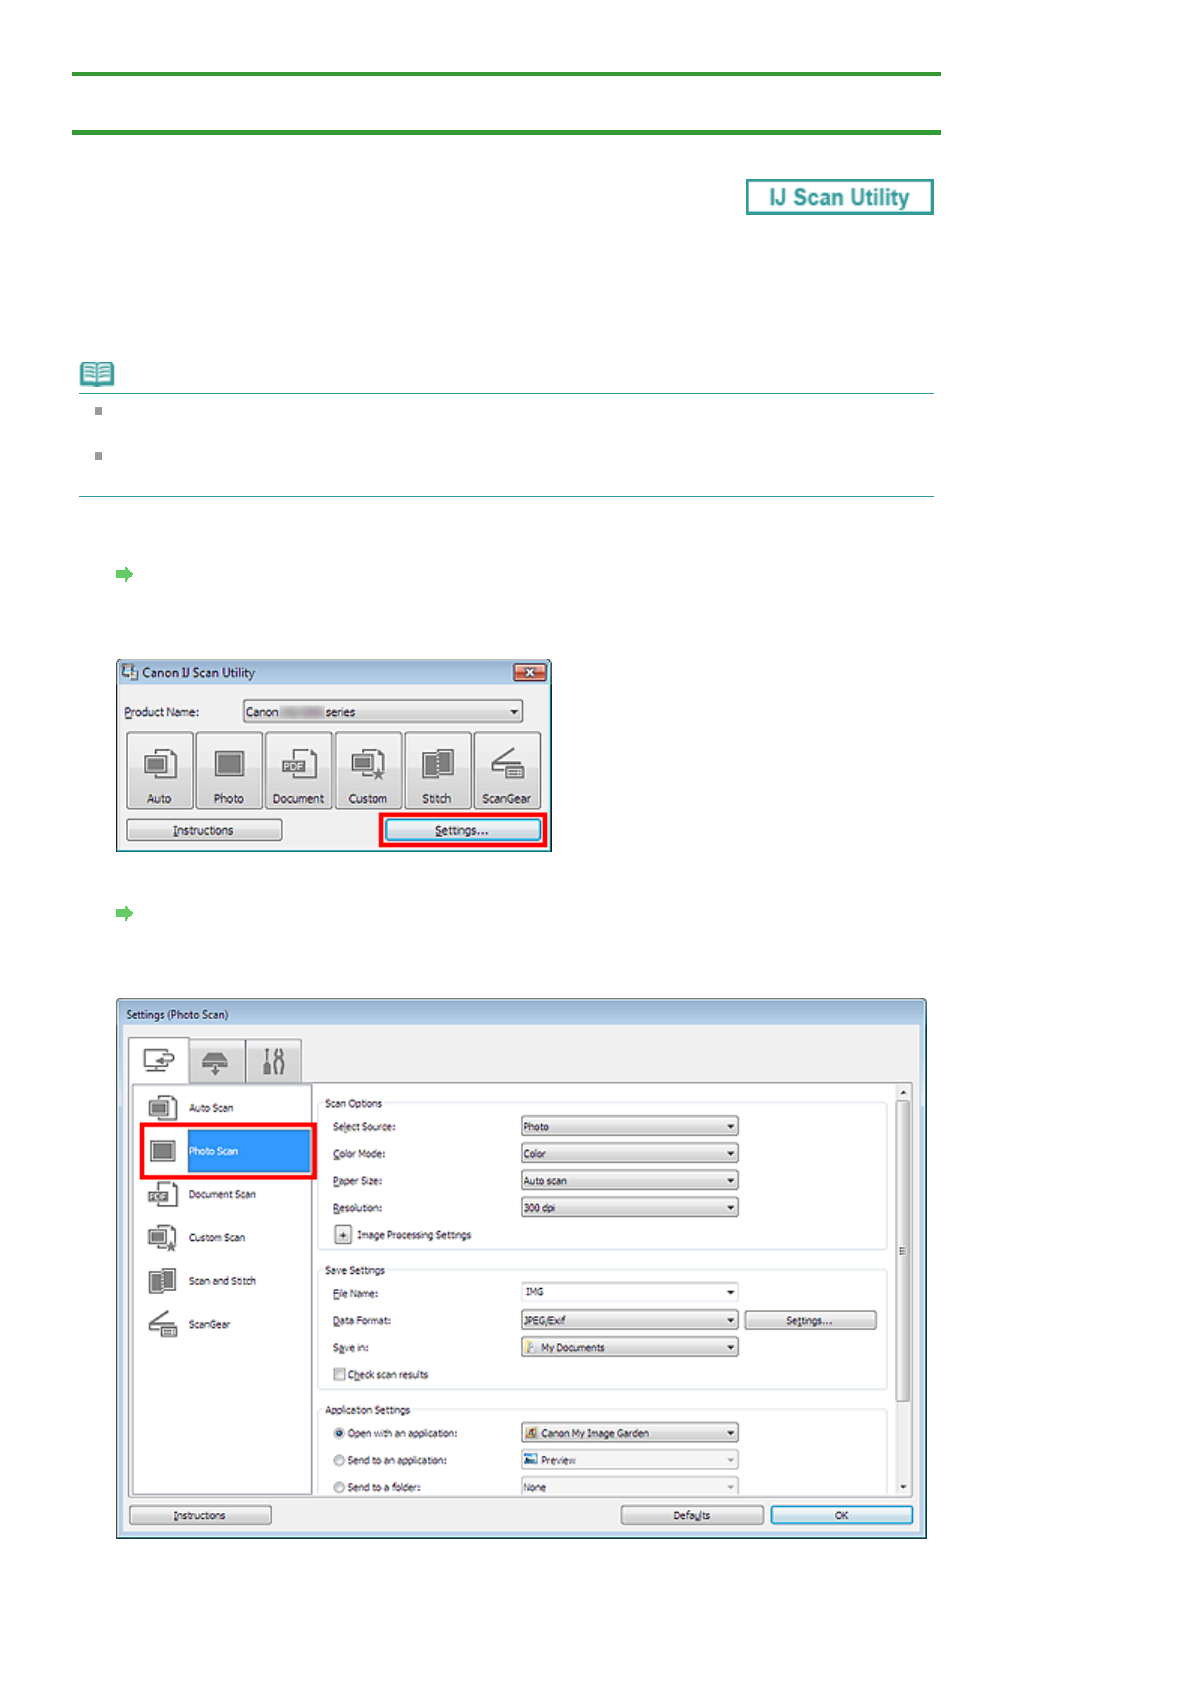Click the Document PDF scan icon
The width and height of the screenshot is (1190, 1684).
(x=298, y=770)
